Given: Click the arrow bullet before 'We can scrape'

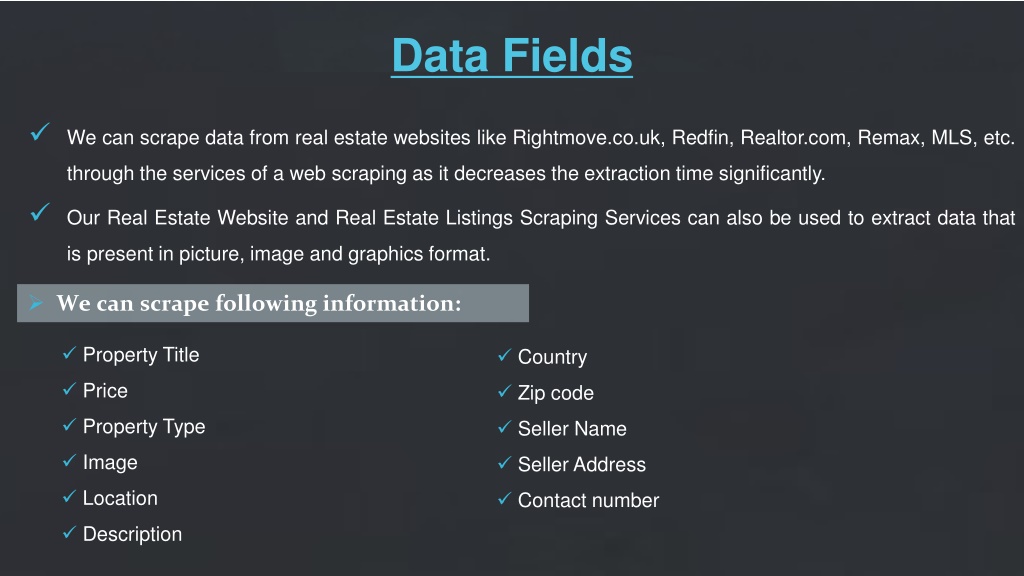Looking at the screenshot, I should 35,302.
